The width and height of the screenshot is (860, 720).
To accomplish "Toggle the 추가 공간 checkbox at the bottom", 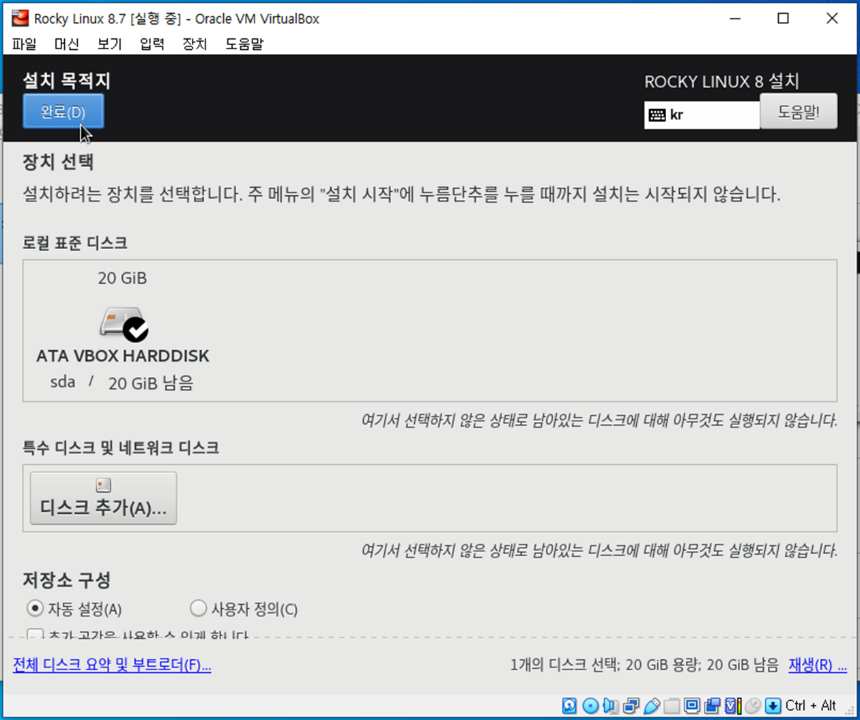I will 35,635.
